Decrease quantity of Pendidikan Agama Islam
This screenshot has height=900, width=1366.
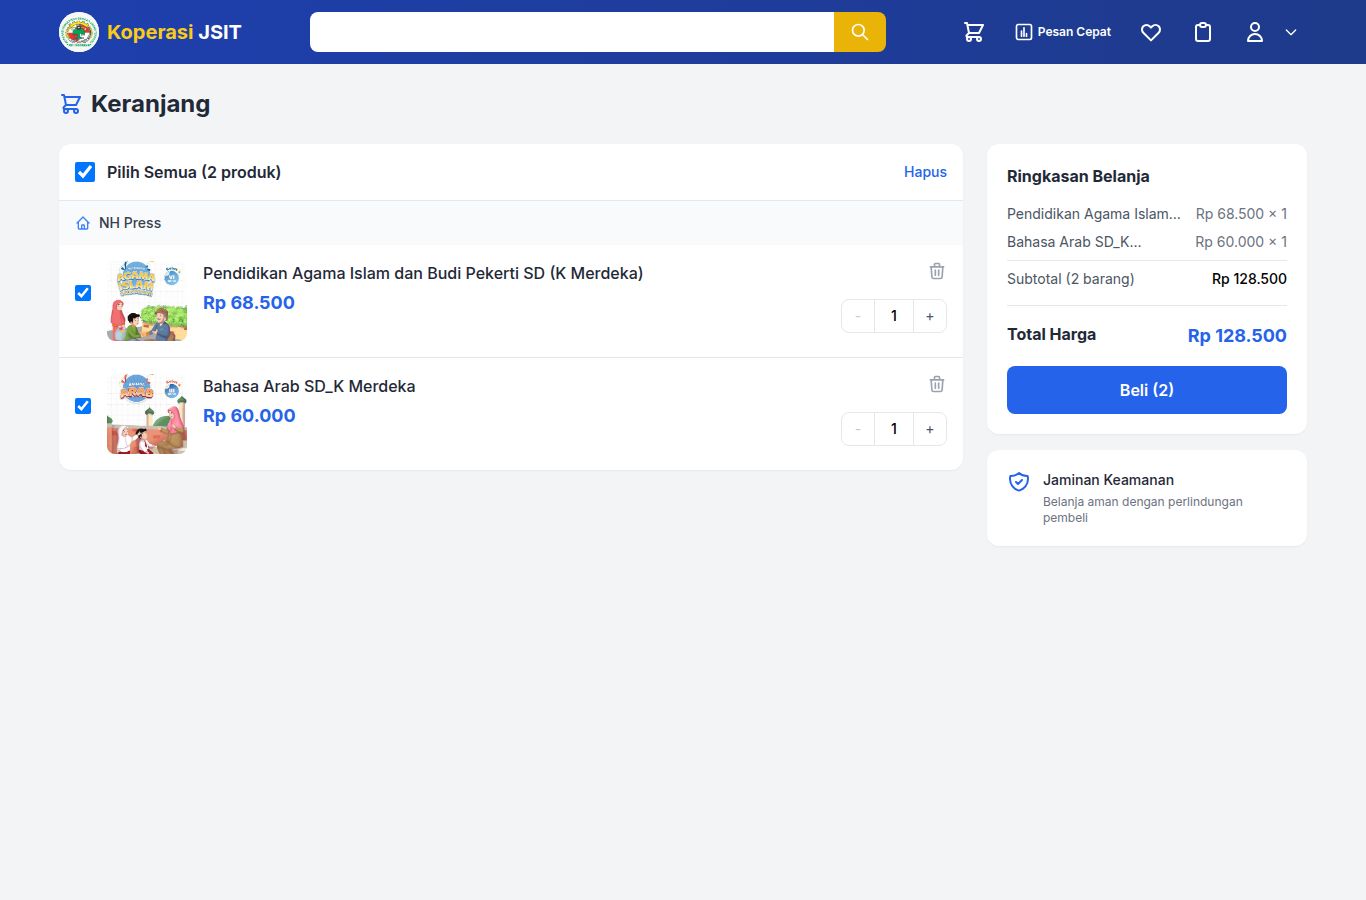858,316
